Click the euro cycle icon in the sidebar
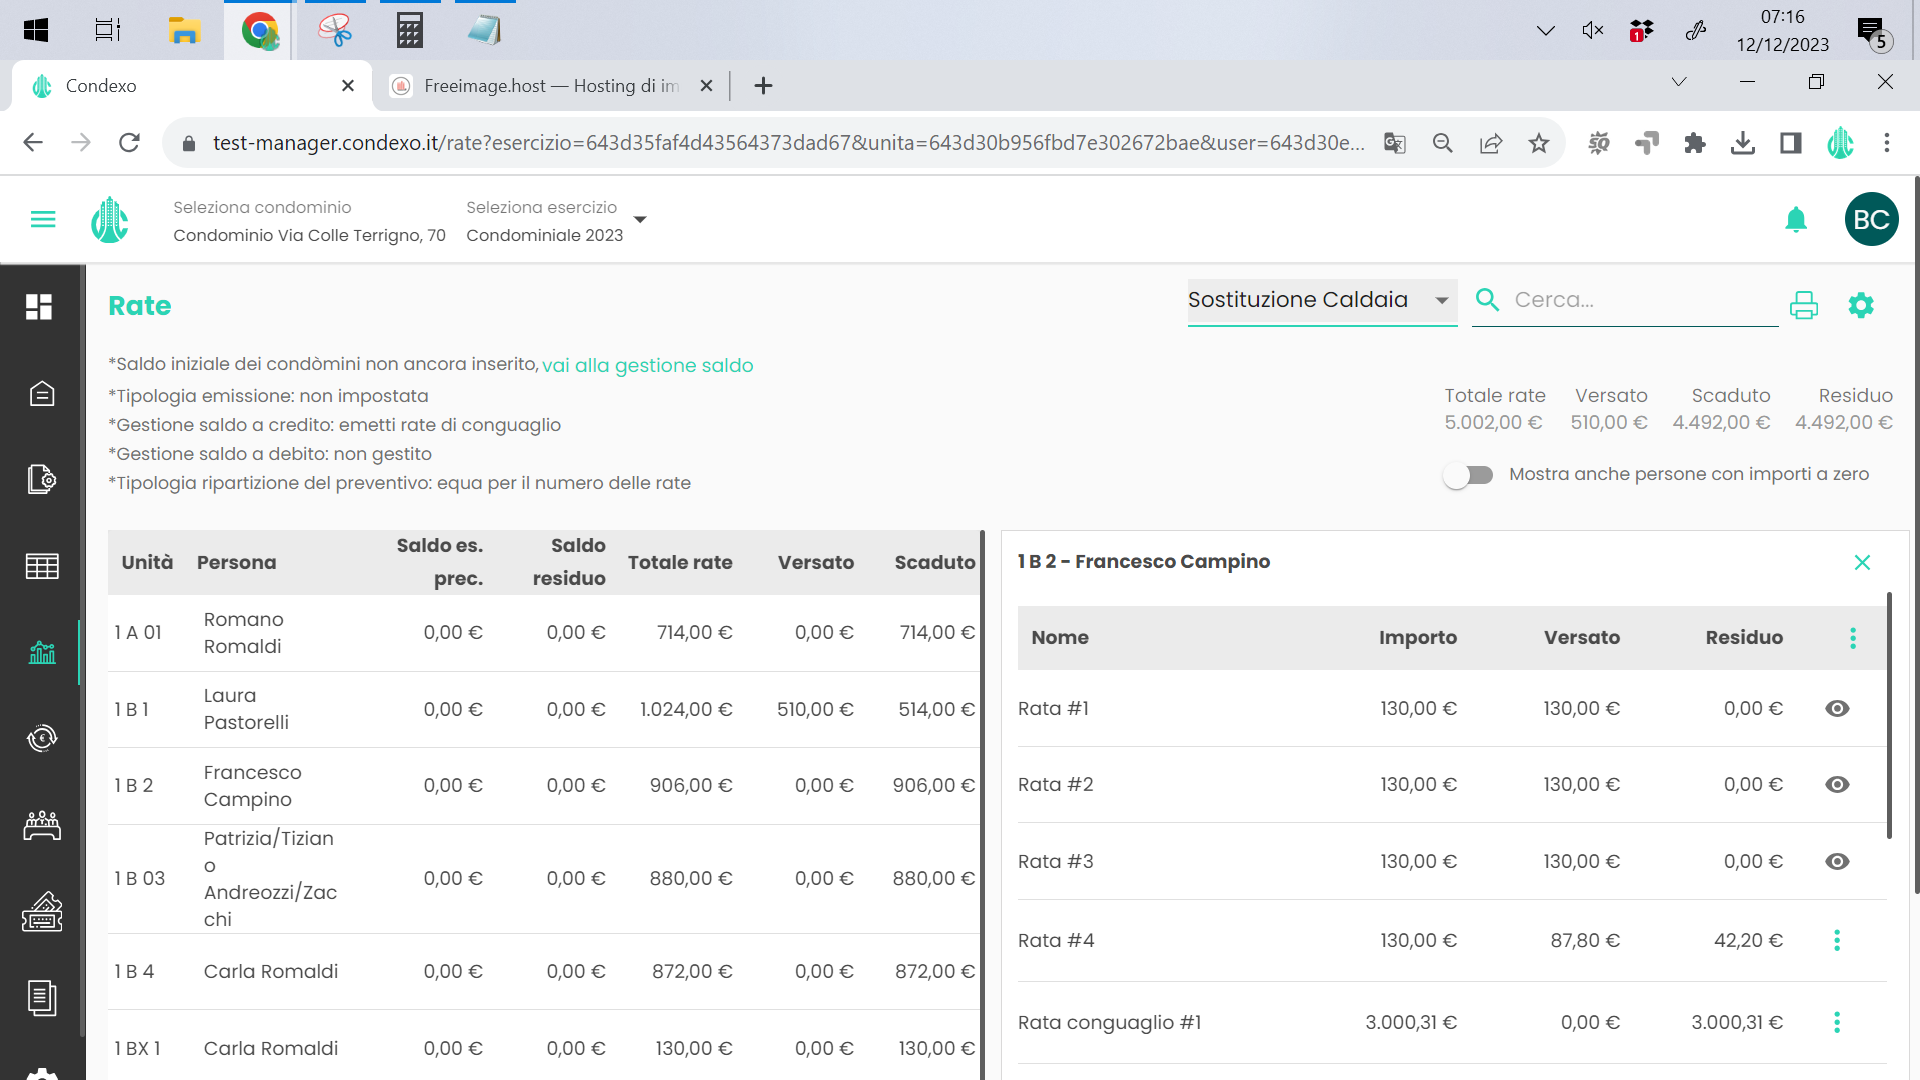The width and height of the screenshot is (1920, 1080). tap(42, 738)
